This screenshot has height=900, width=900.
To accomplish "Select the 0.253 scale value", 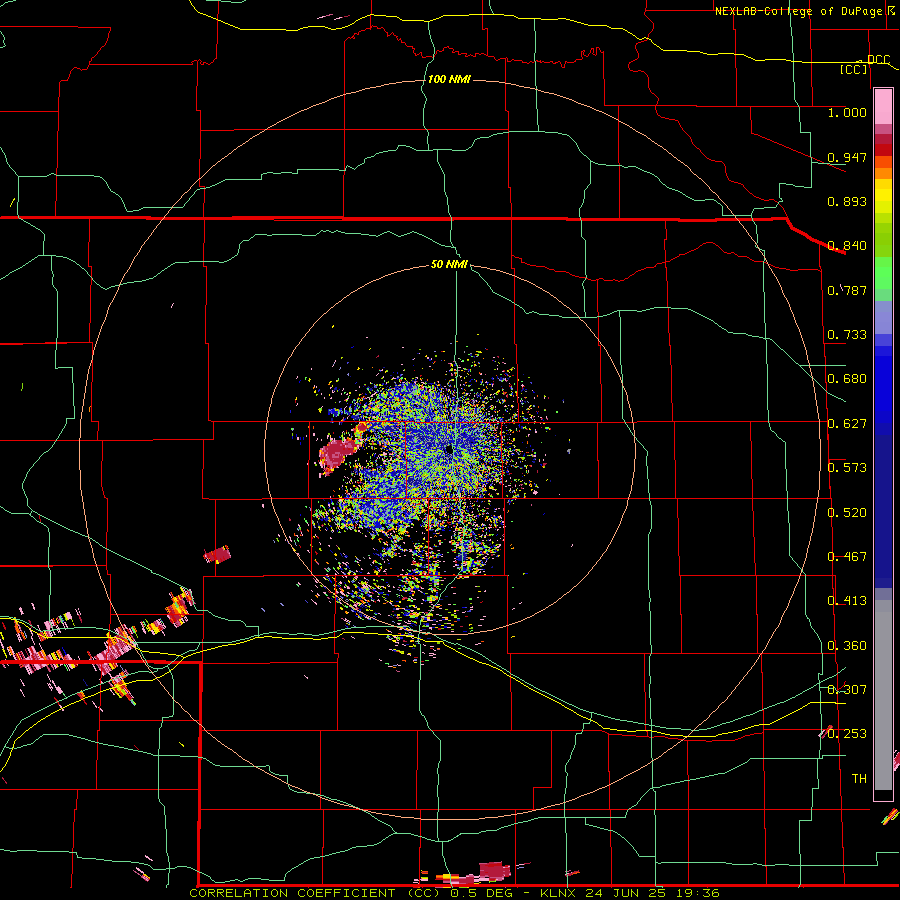I will [x=847, y=734].
